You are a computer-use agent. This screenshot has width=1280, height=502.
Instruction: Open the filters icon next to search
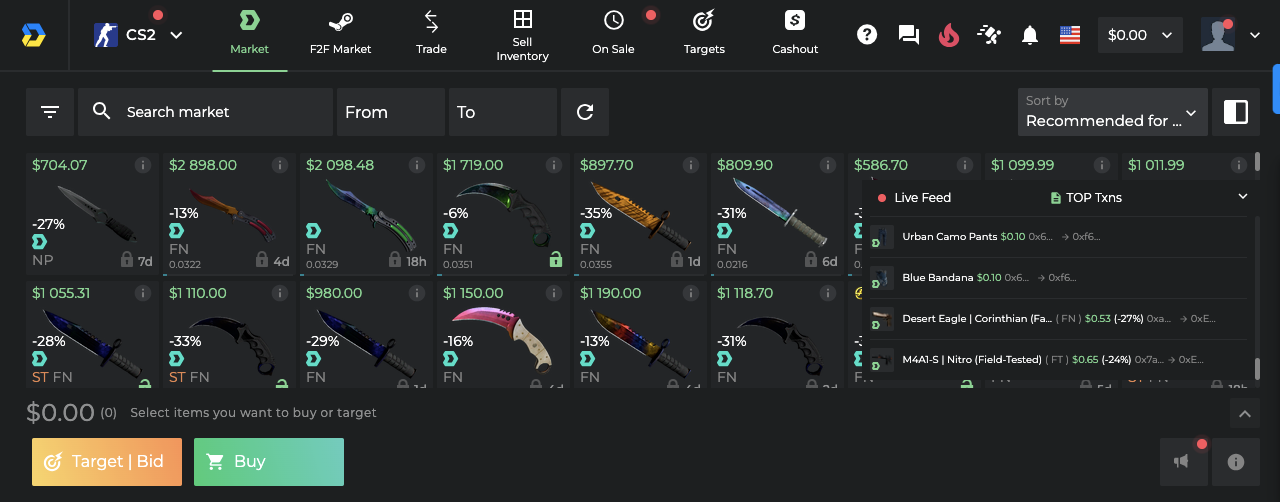[x=50, y=112]
